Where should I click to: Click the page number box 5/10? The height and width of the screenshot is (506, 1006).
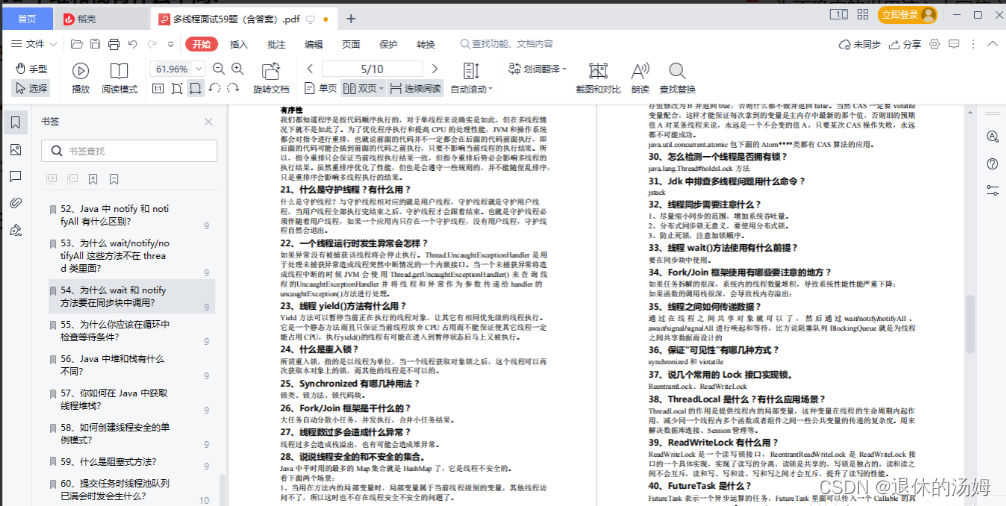372,69
